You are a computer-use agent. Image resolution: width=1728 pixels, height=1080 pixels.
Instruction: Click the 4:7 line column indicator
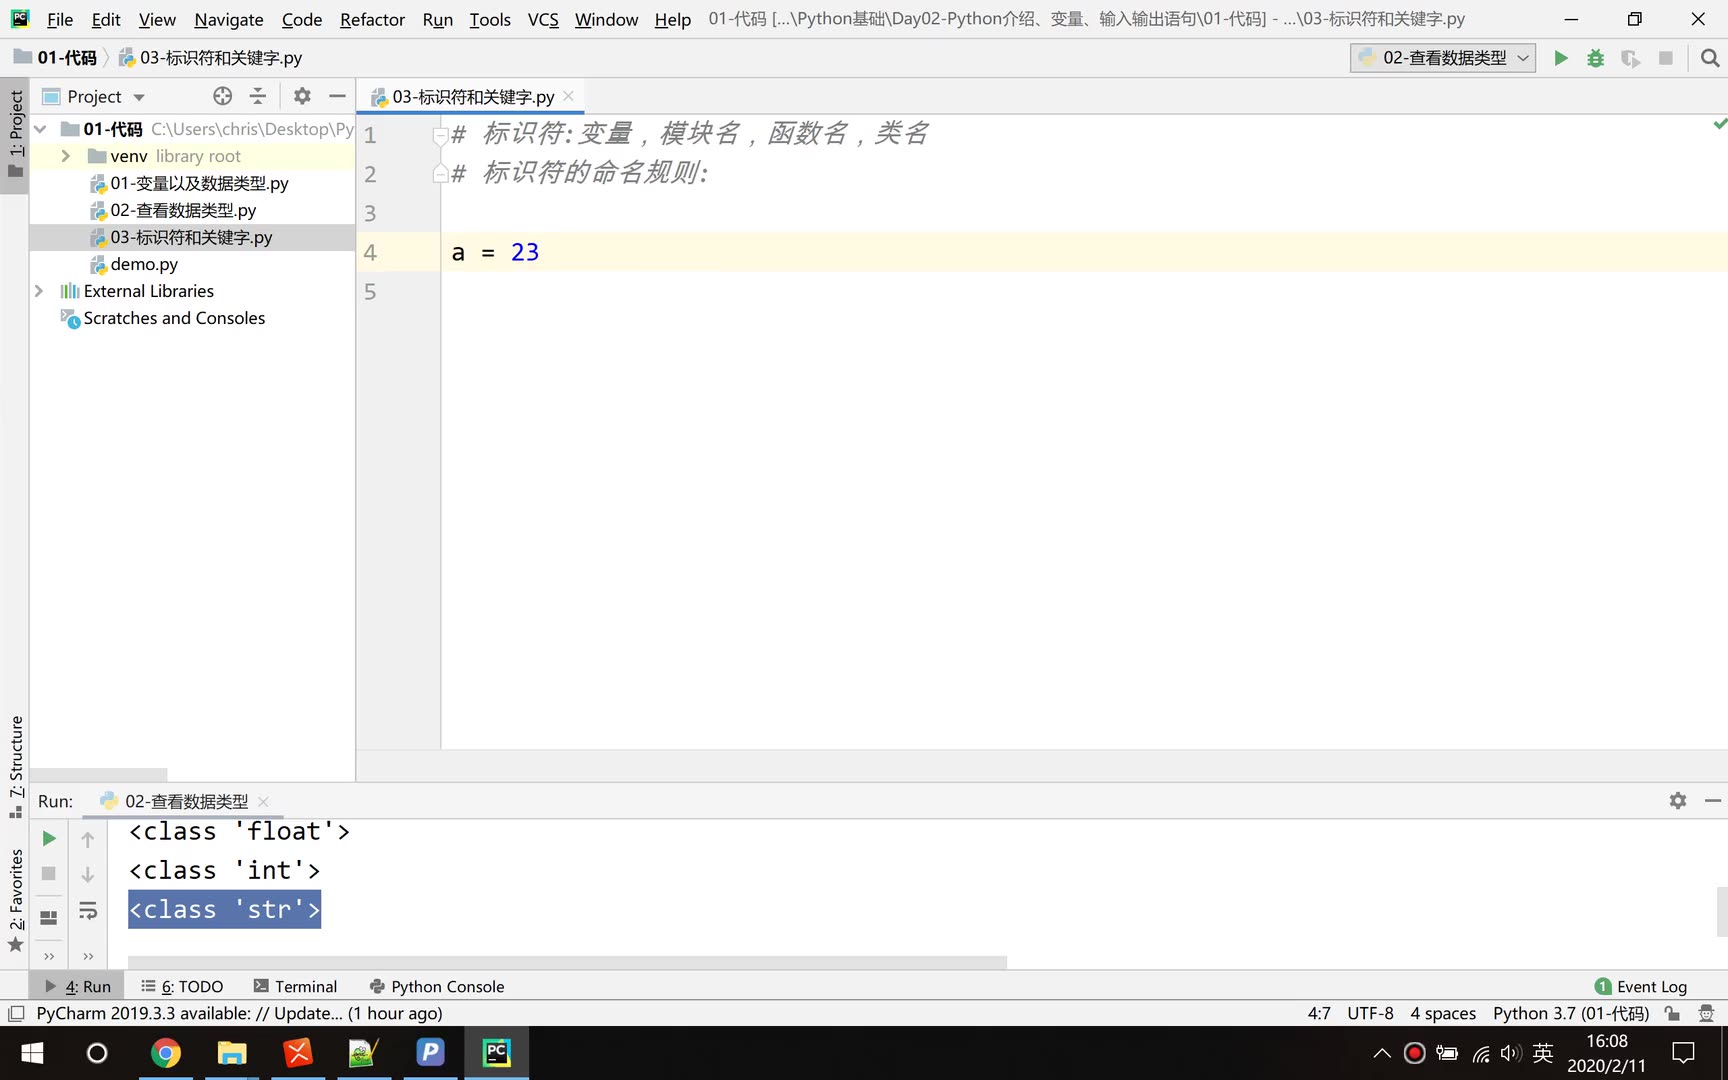coord(1319,1013)
